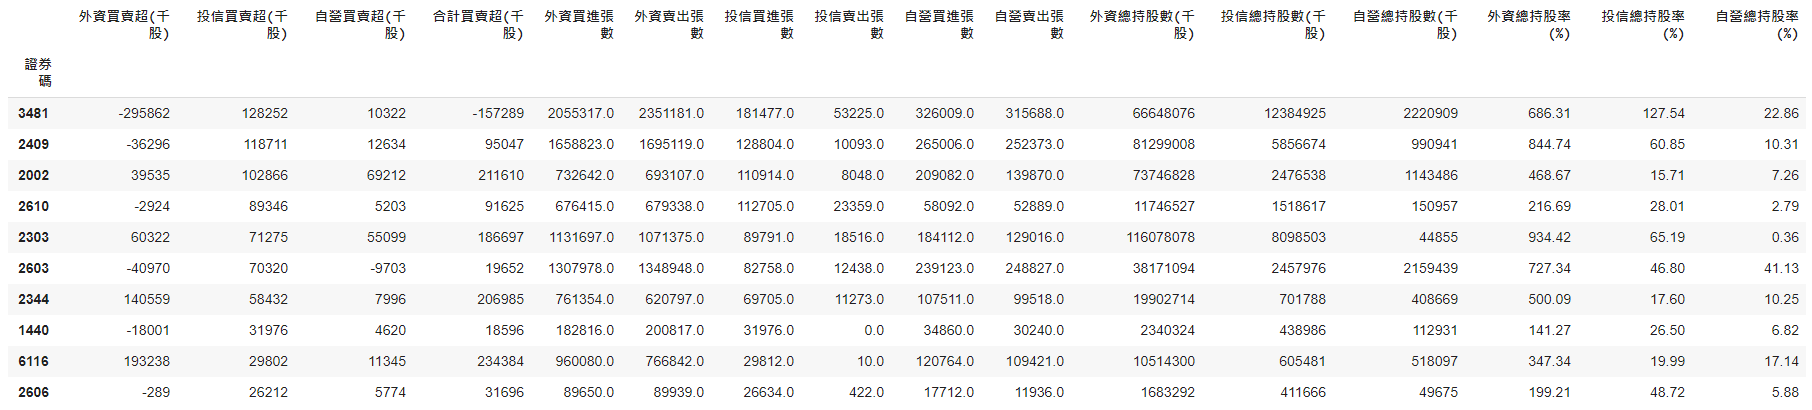Click the 外資買進張數 column header
This screenshot has height=410, width=1812.
click(x=580, y=25)
